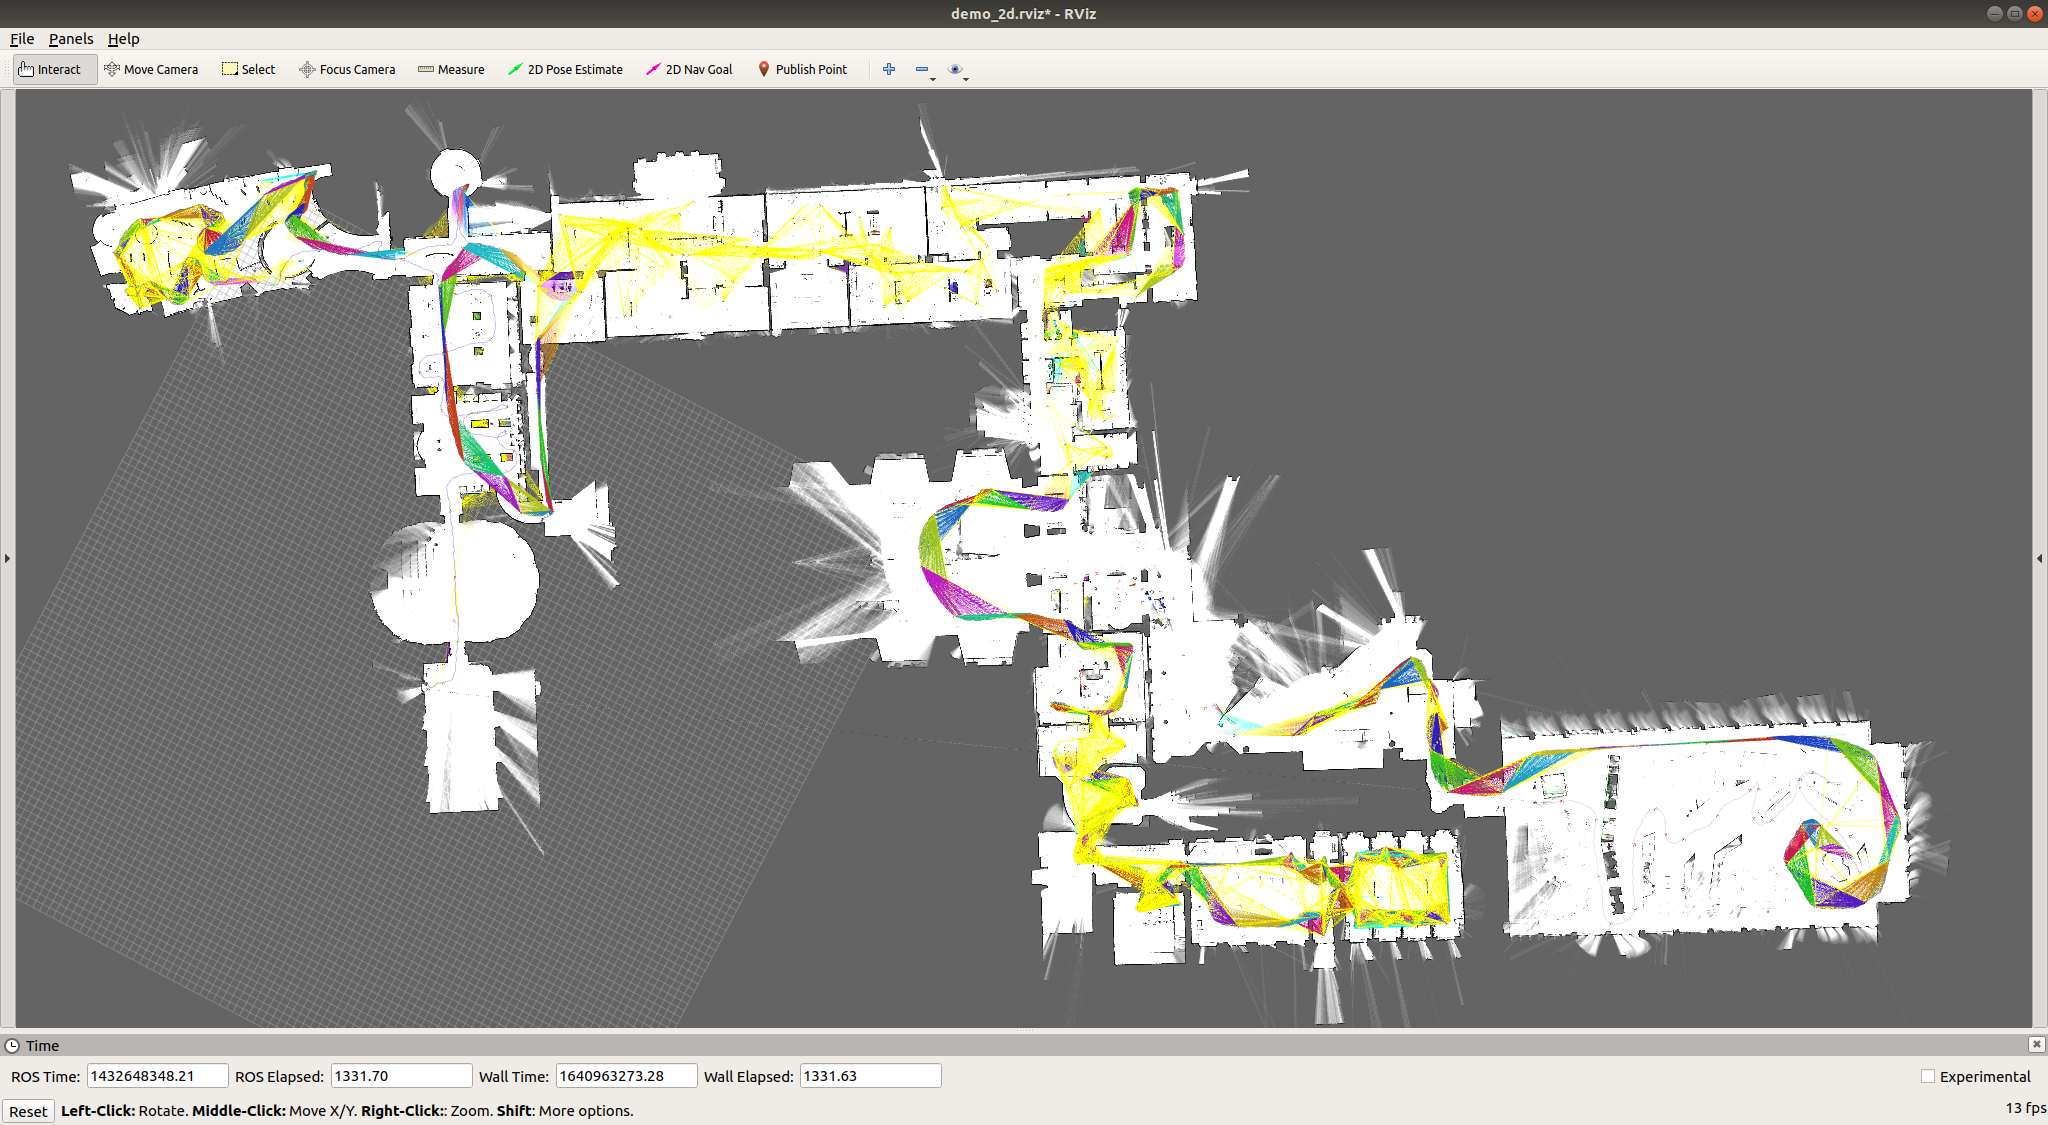Viewport: 2048px width, 1125px height.
Task: Close the Time panel
Action: [x=2035, y=1045]
